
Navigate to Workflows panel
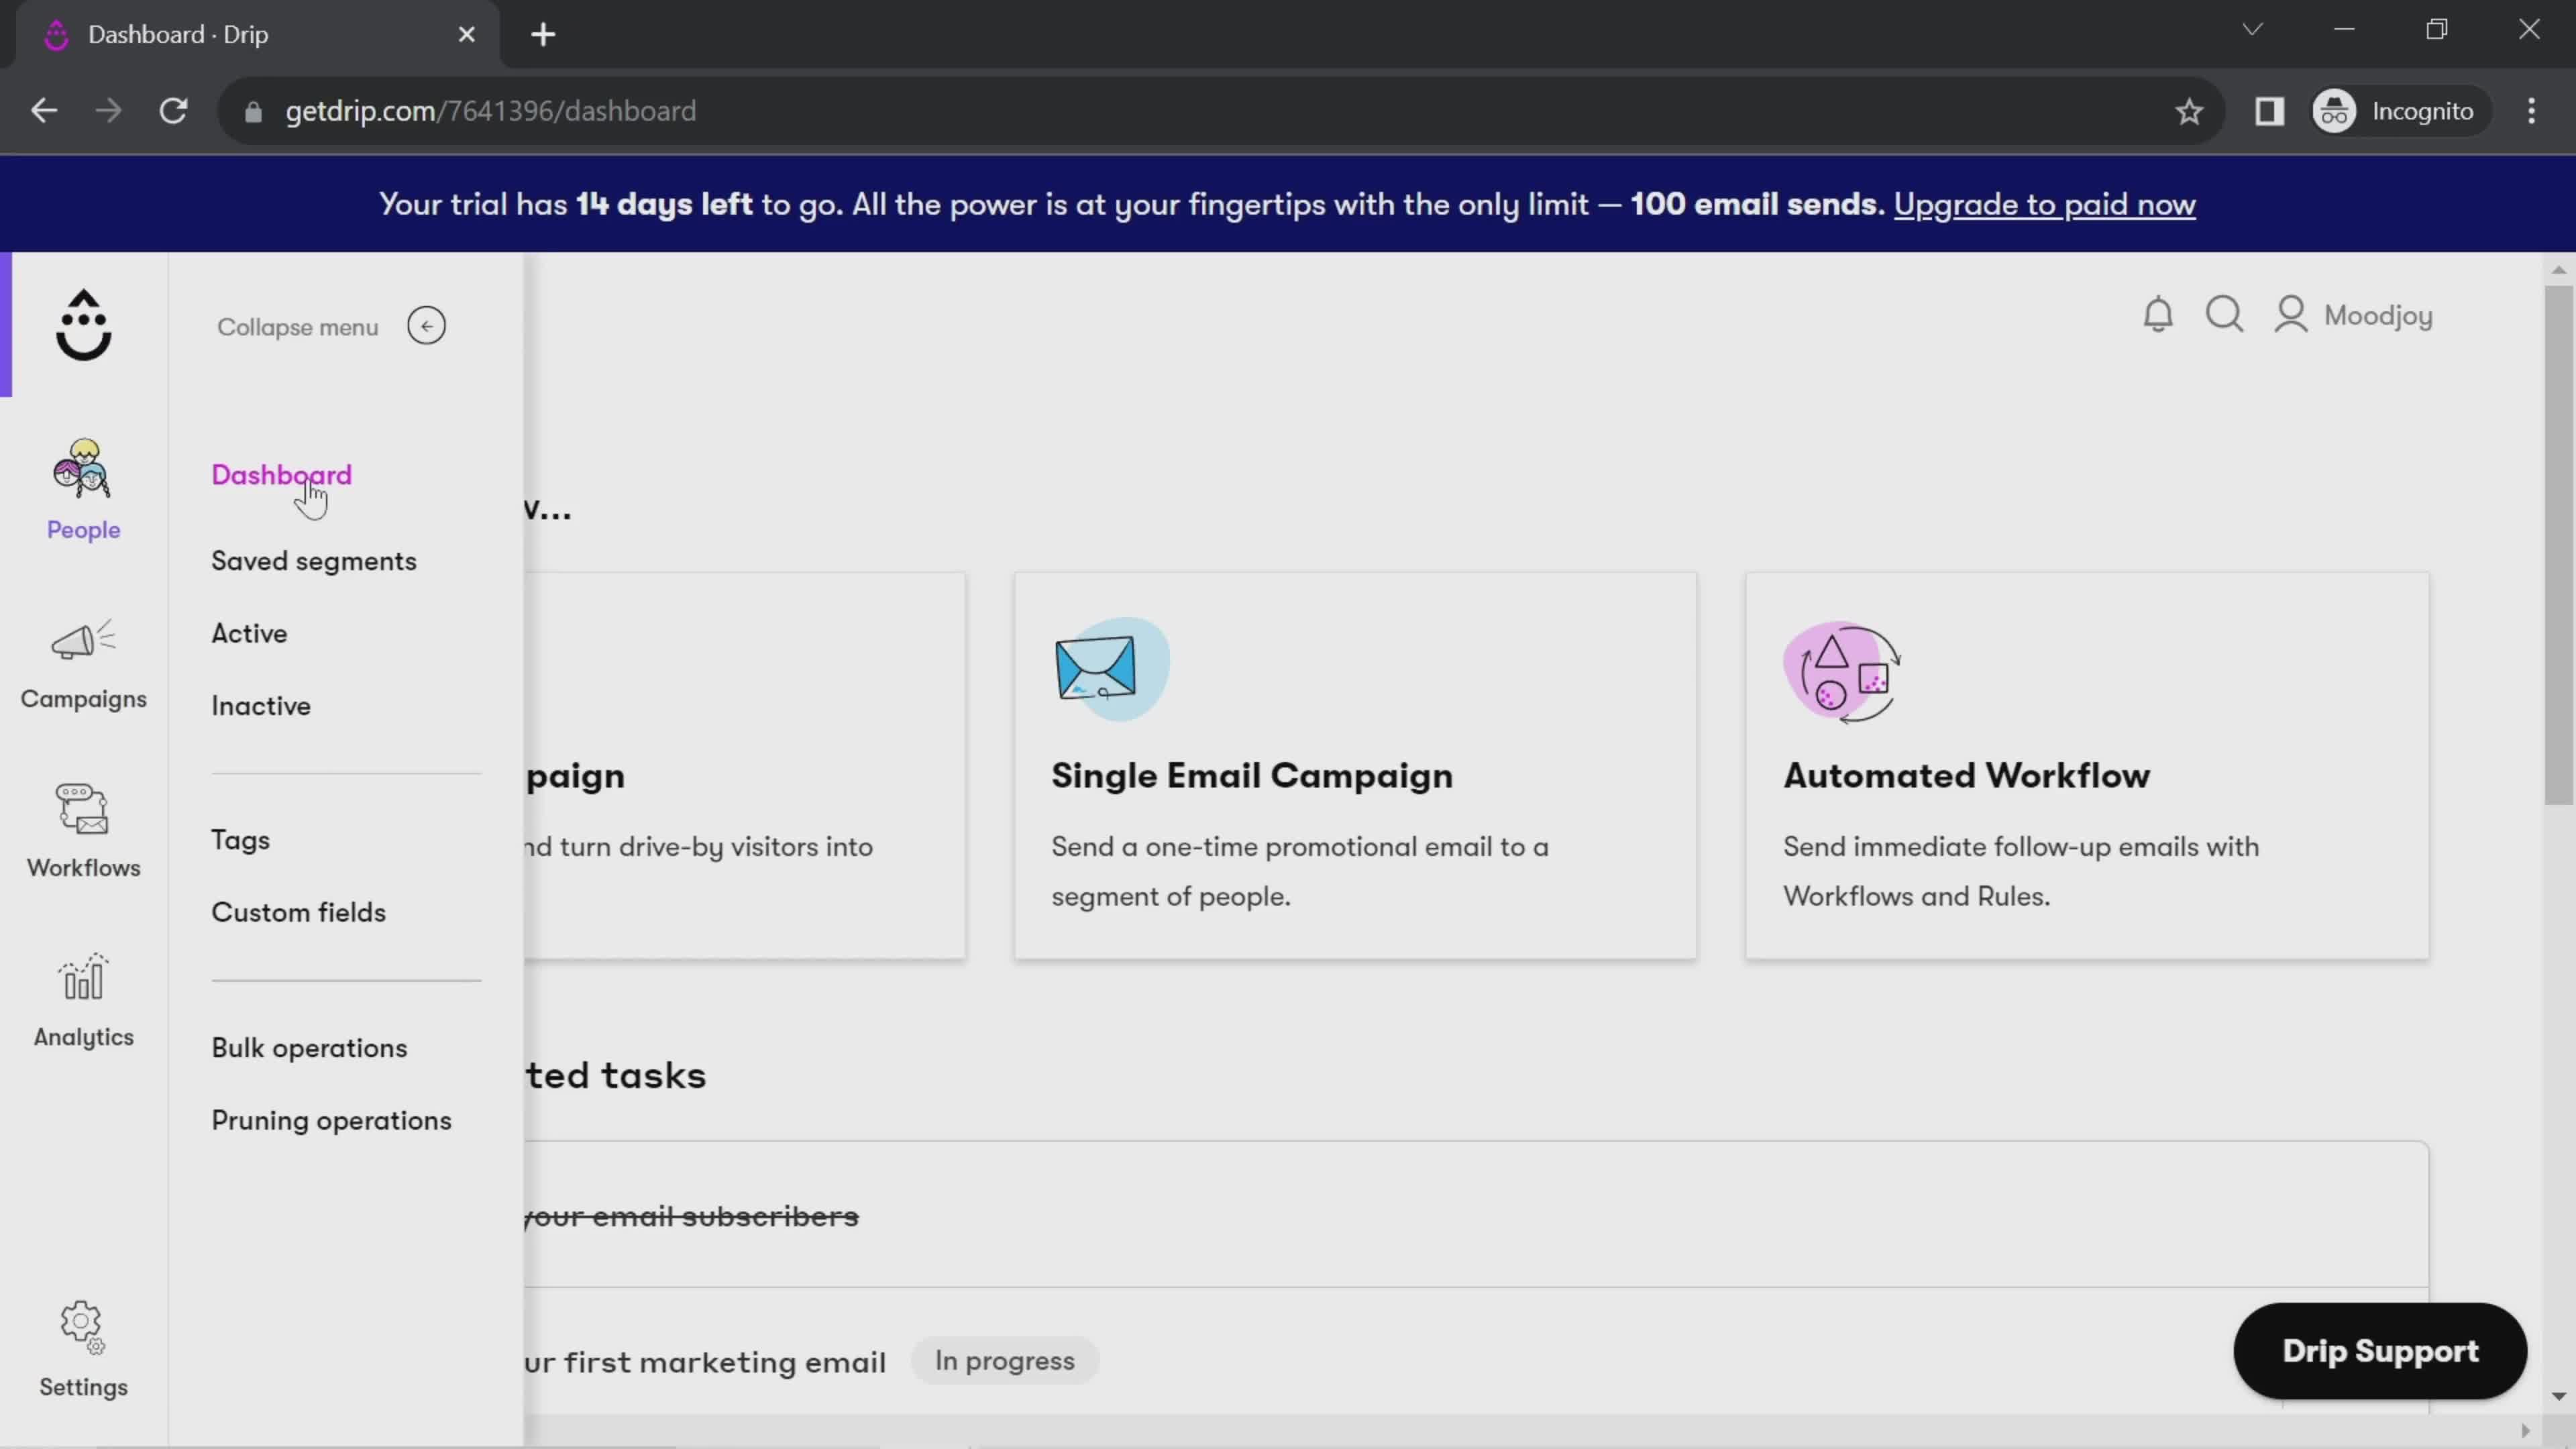pos(83,826)
